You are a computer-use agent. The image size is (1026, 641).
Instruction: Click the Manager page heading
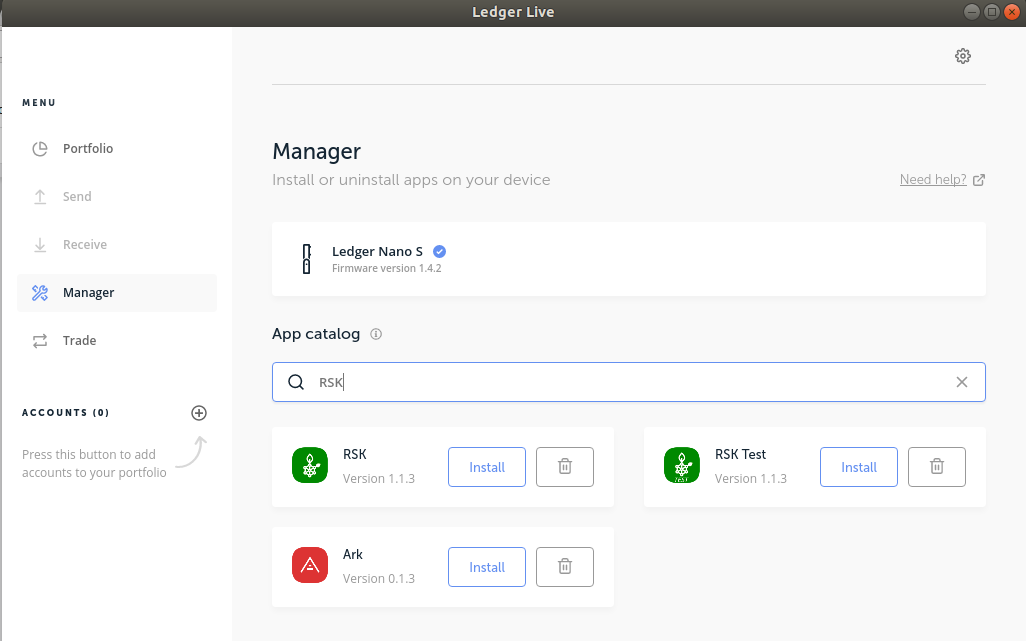click(x=317, y=151)
